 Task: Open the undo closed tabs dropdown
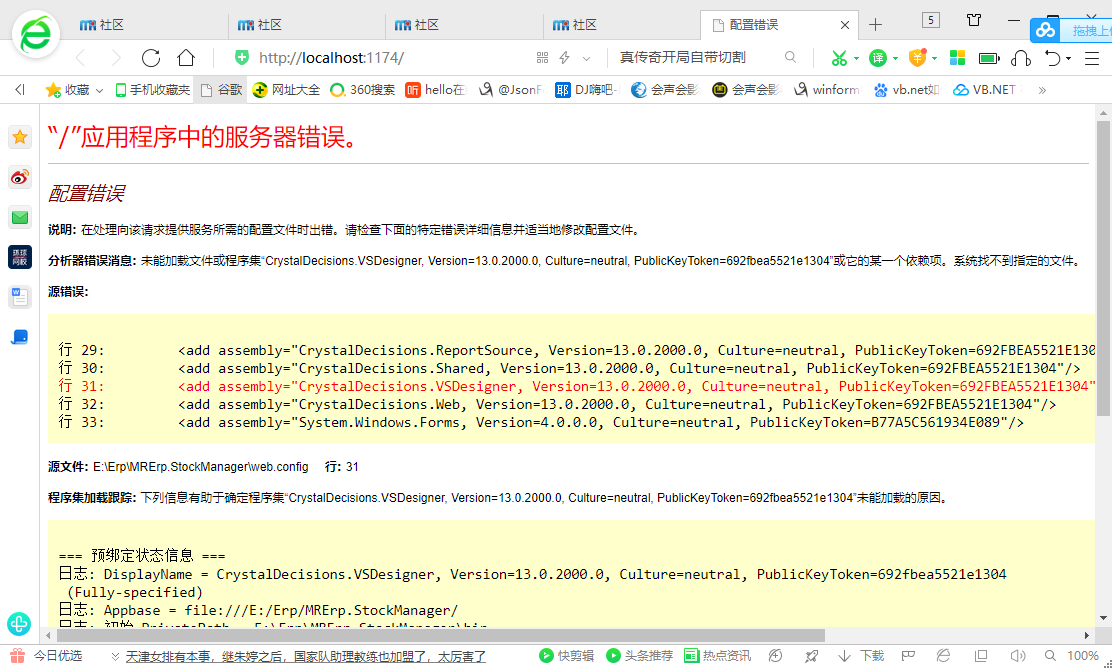pyautogui.click(x=1068, y=59)
